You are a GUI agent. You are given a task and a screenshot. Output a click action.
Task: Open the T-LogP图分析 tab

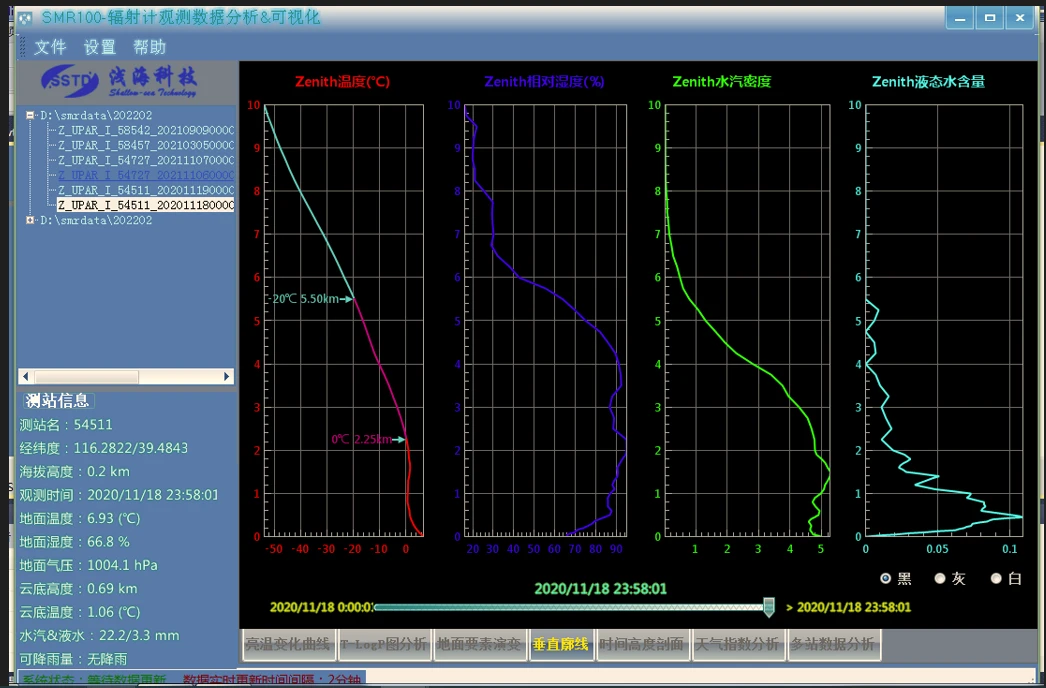(383, 645)
